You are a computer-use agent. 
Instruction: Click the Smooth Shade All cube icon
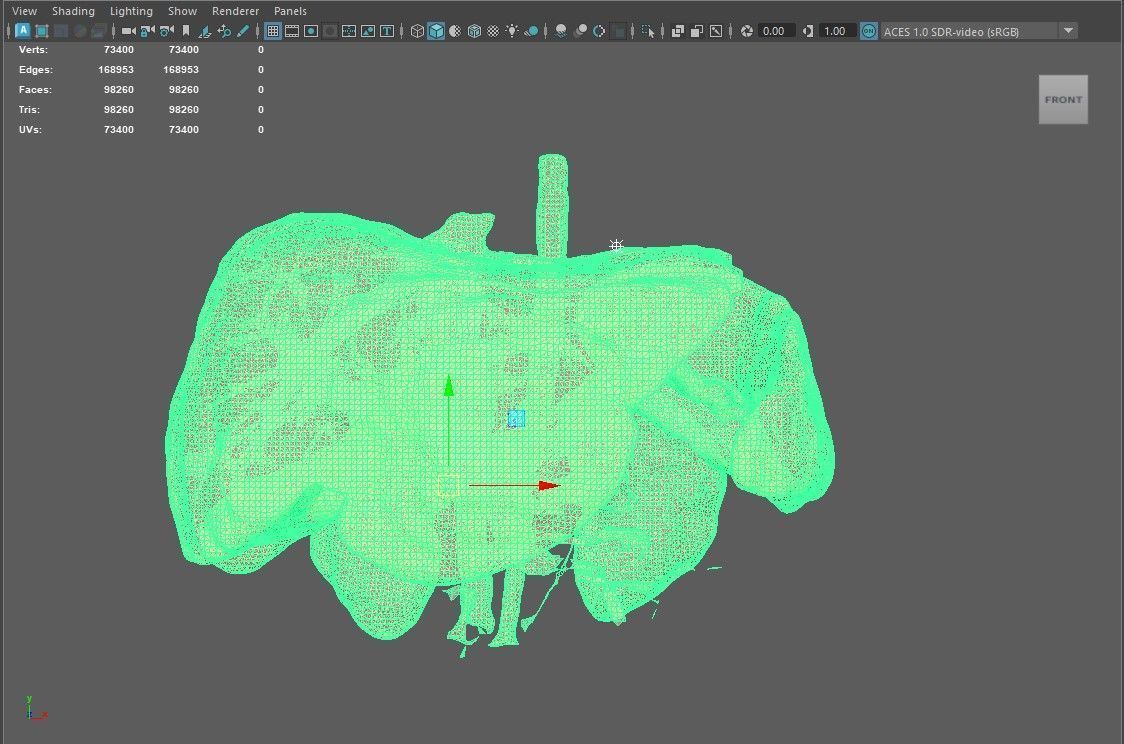point(436,31)
